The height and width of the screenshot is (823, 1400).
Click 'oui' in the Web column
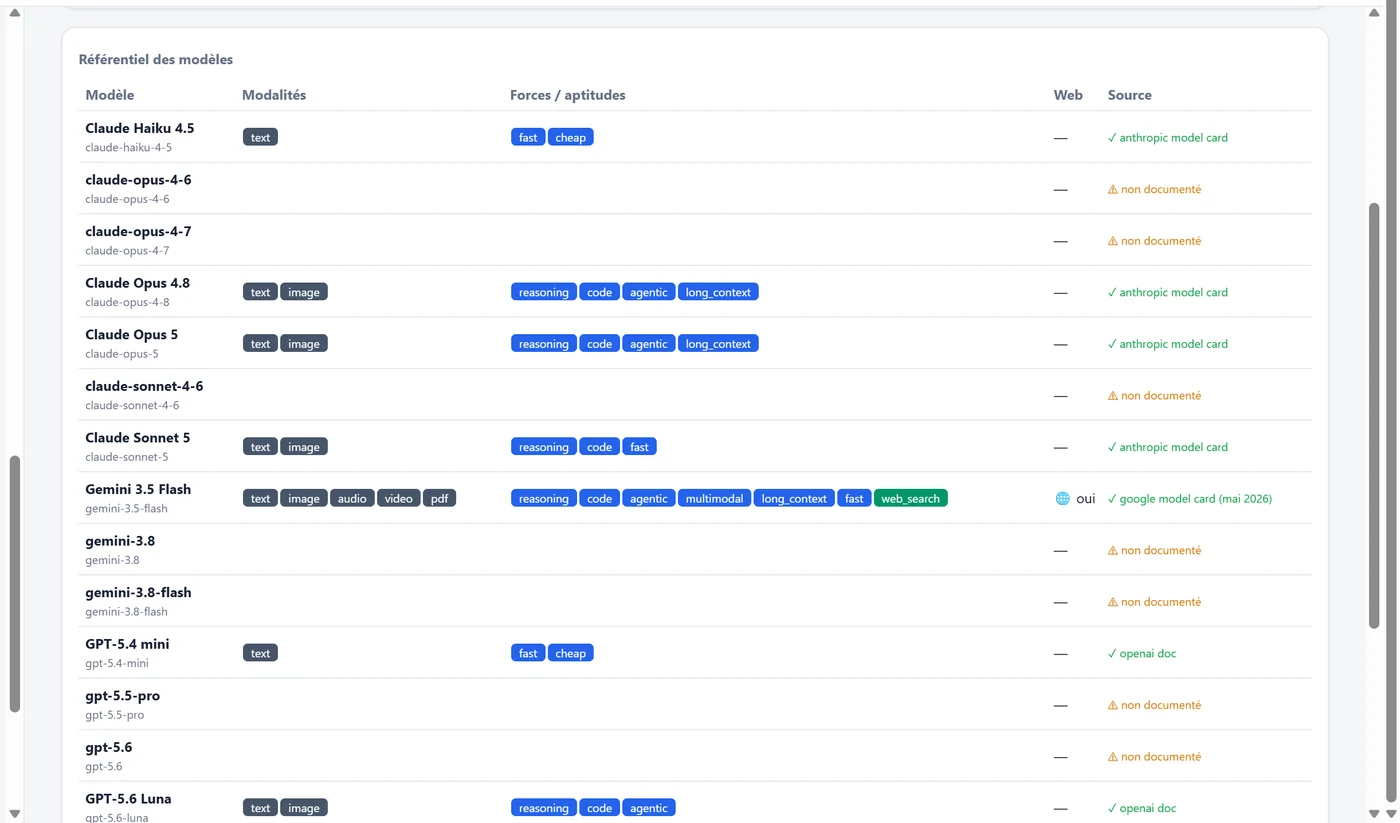coord(1086,498)
